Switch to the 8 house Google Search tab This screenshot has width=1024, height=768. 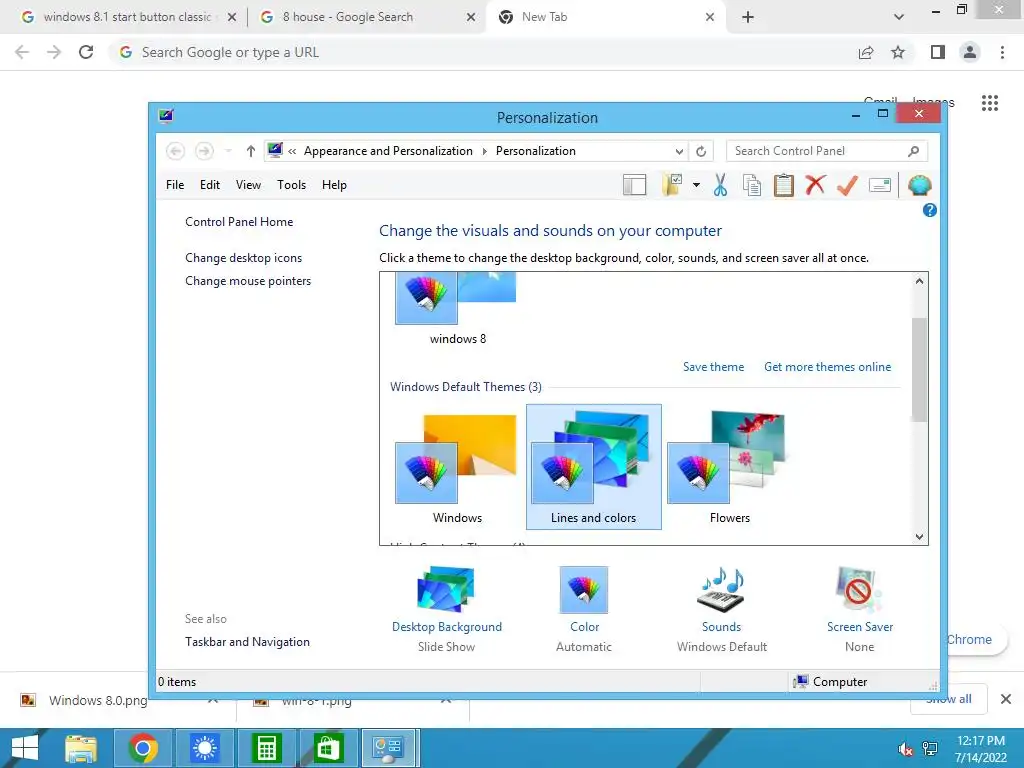pos(368,17)
